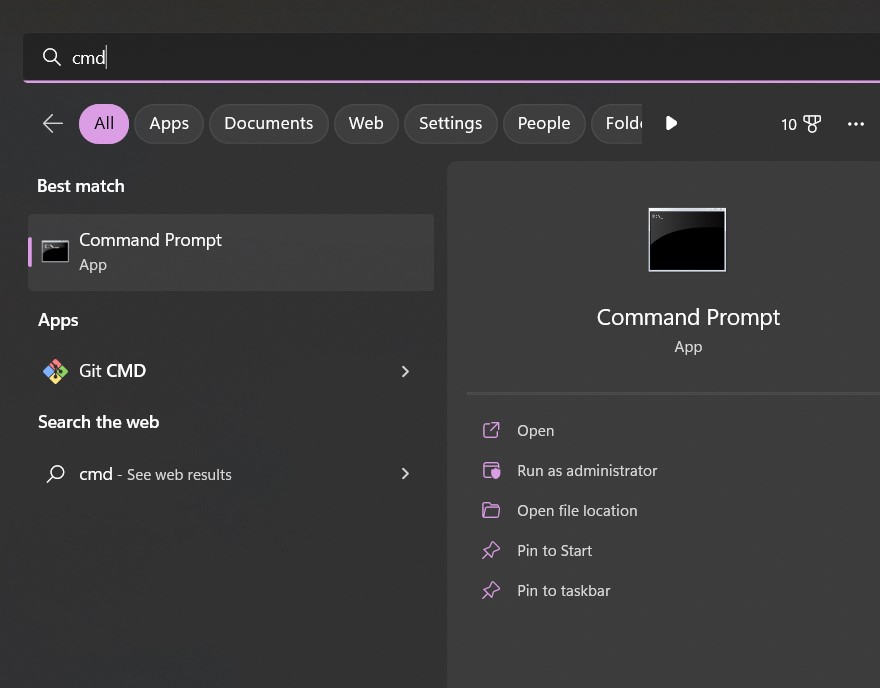Click the Run as administrator shield icon

[x=491, y=471]
